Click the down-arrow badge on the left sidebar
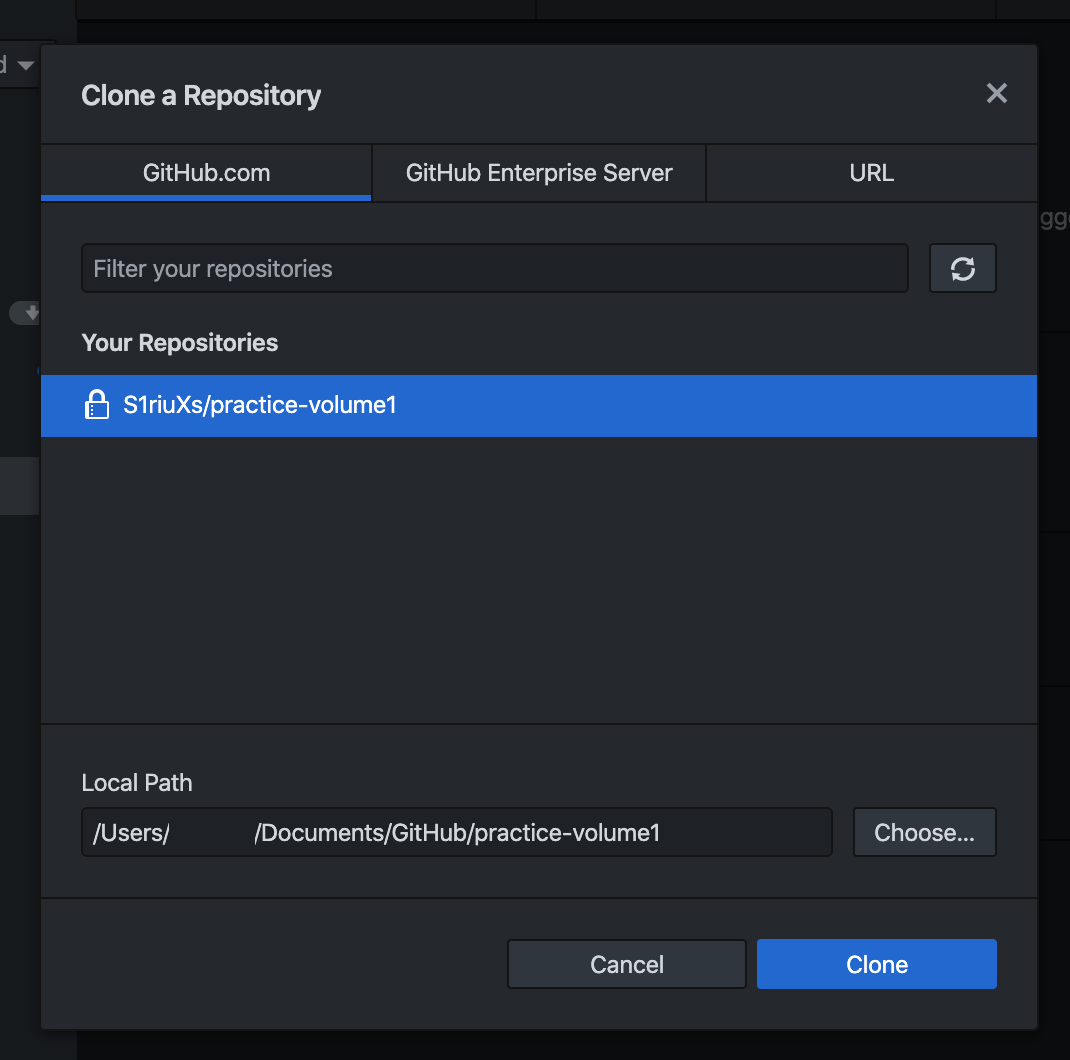1070x1060 pixels. 24,313
